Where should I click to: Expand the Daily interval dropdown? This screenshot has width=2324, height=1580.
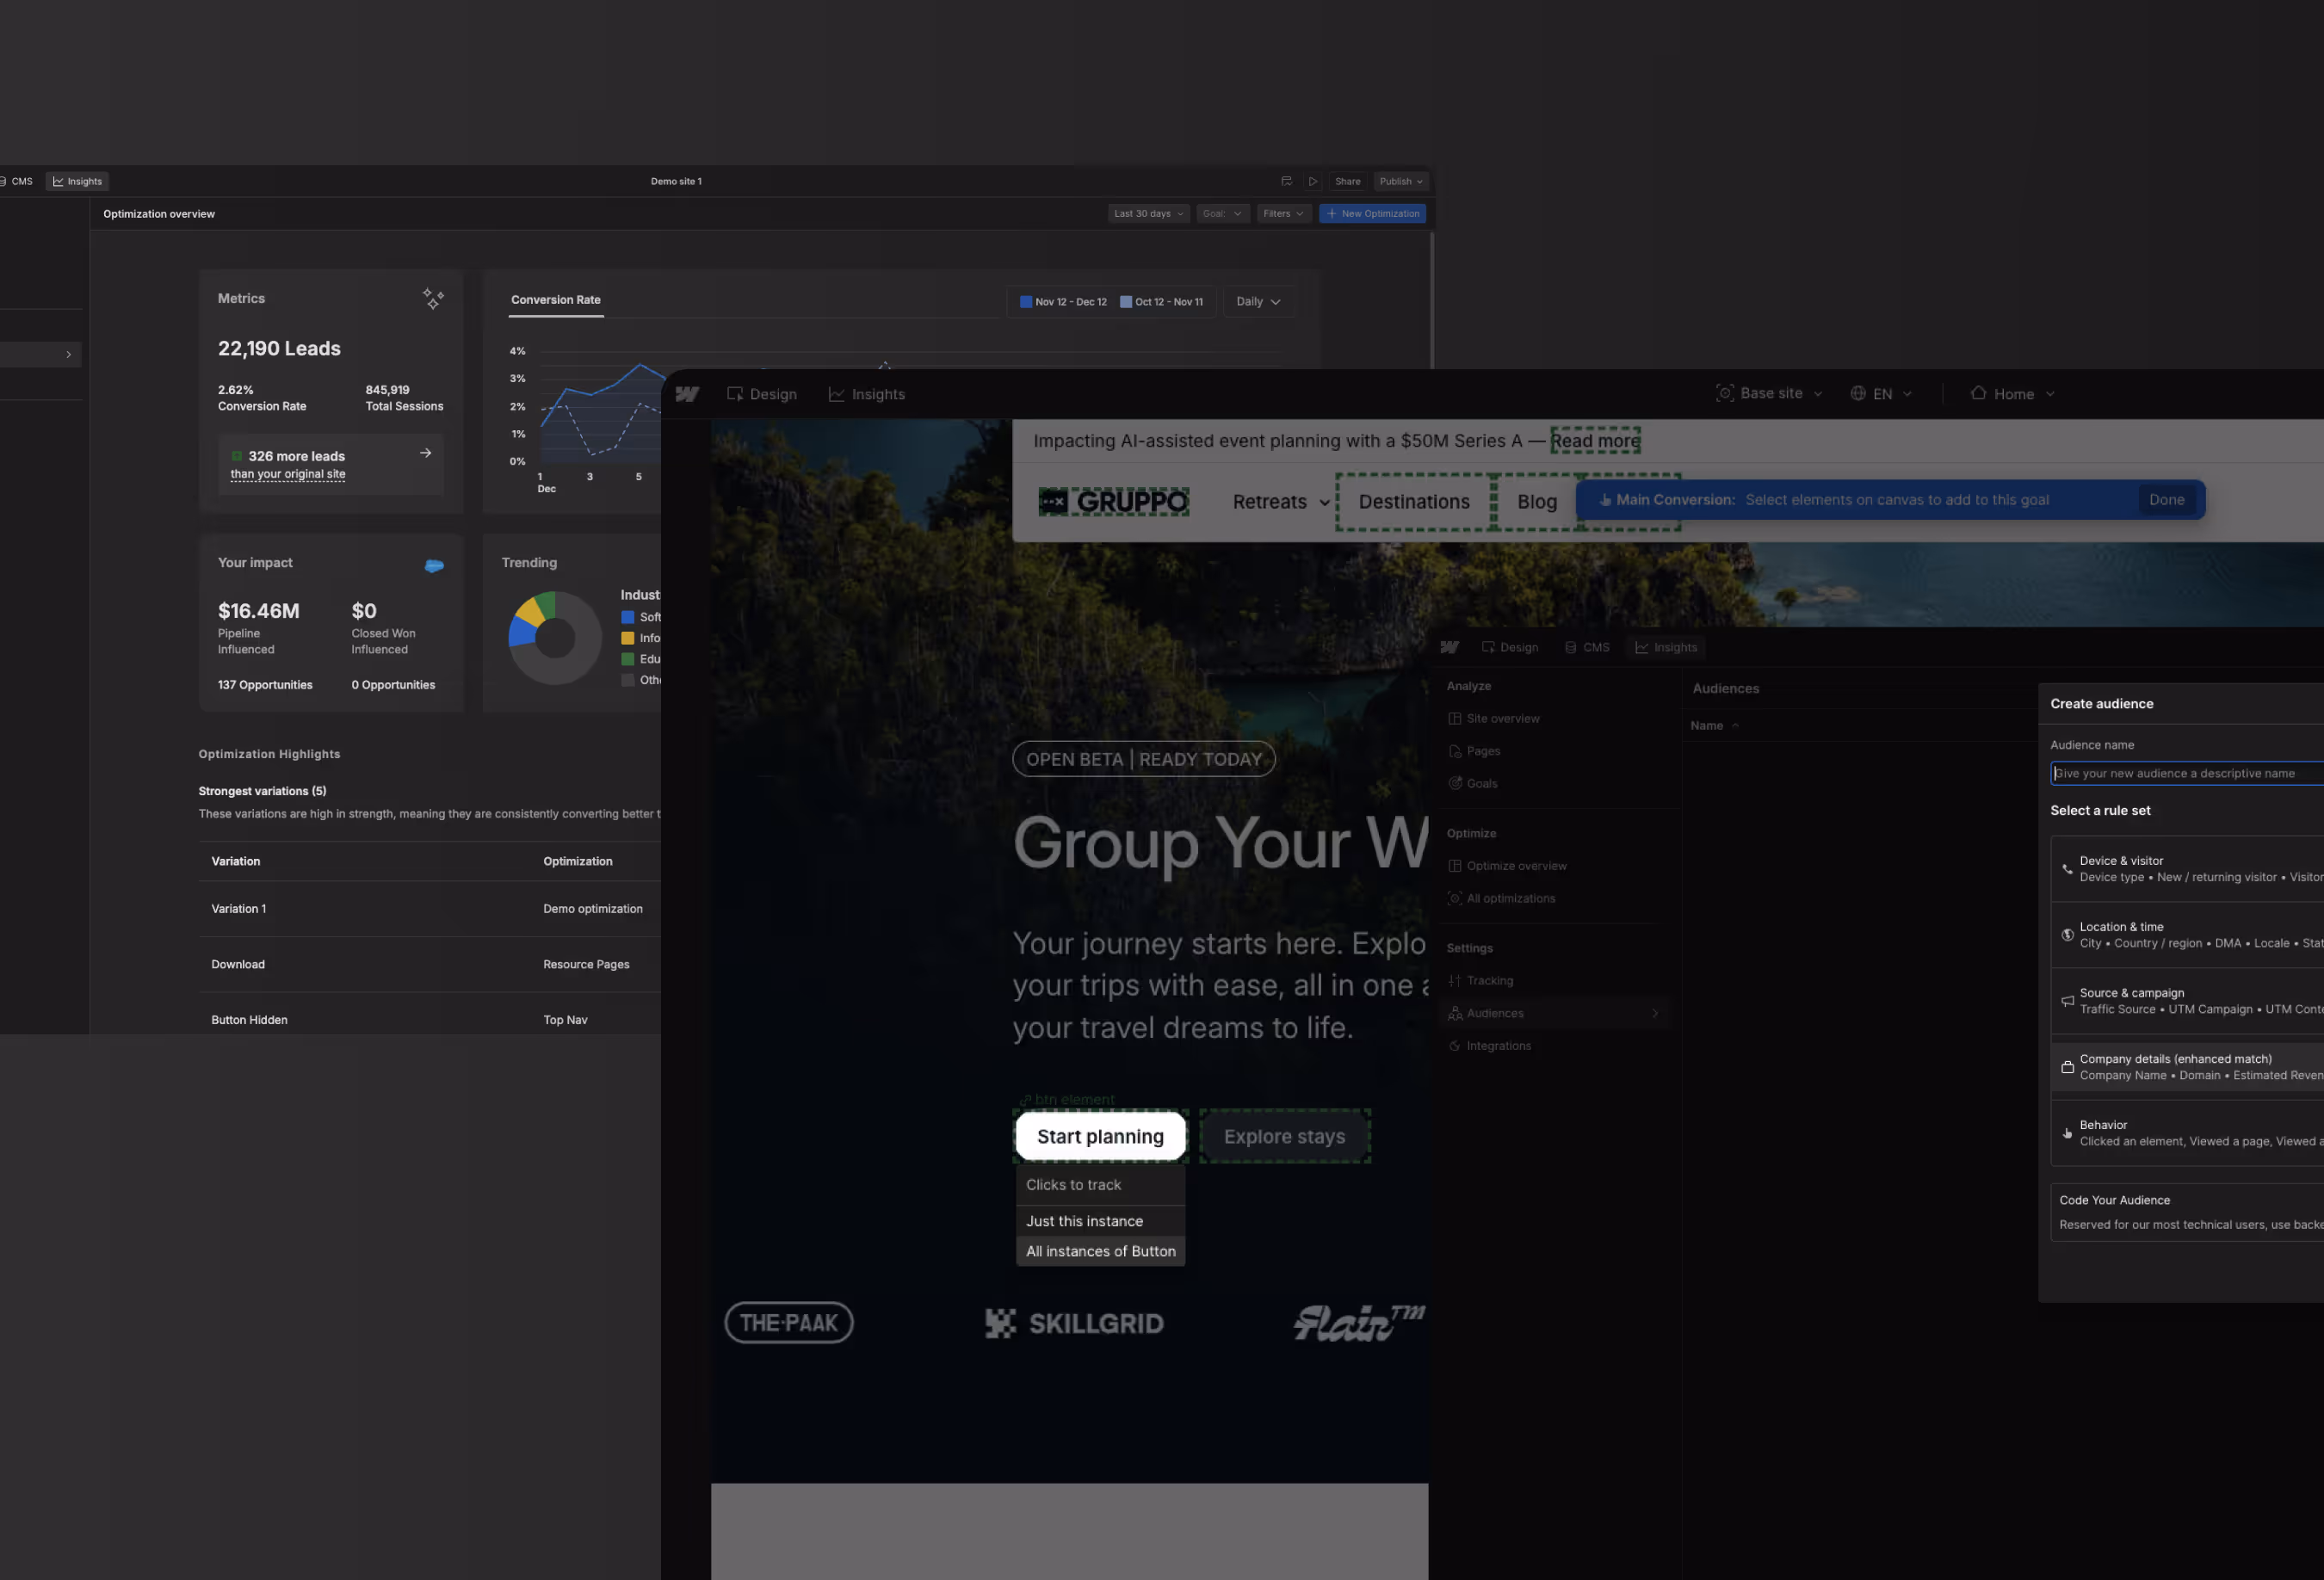point(1258,301)
